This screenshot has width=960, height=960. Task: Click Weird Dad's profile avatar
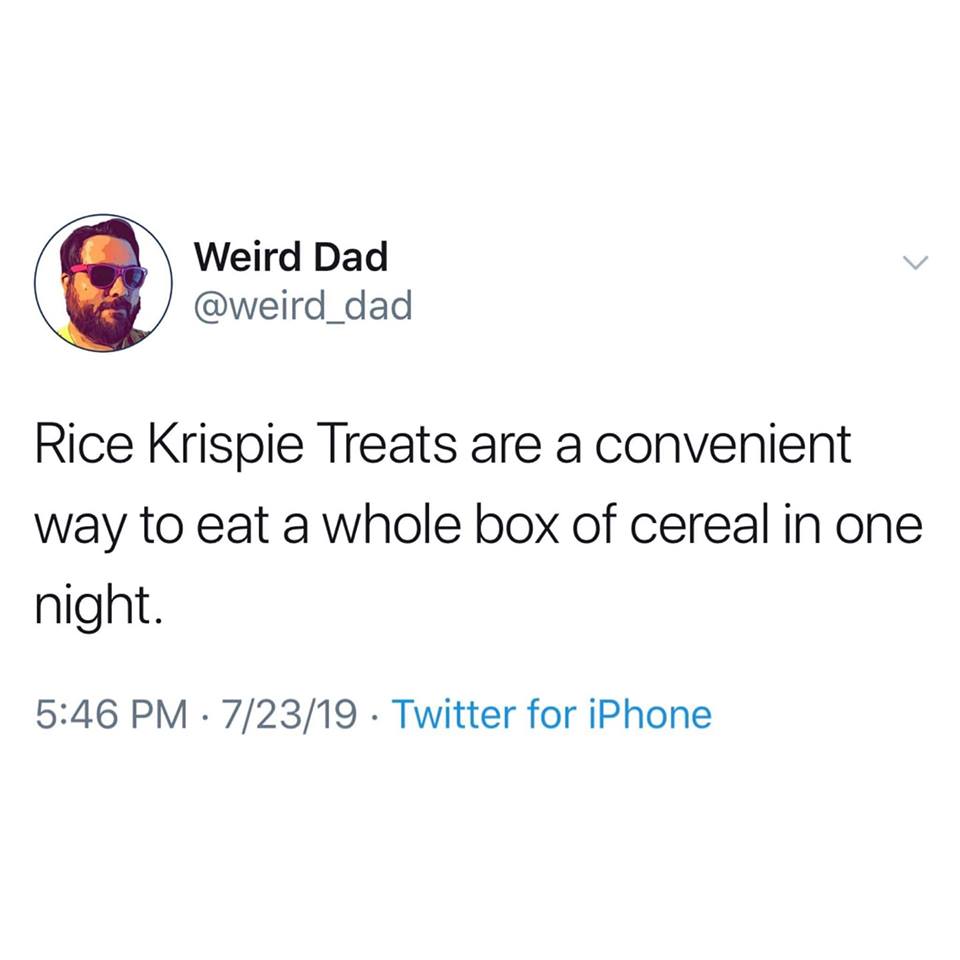point(104,282)
